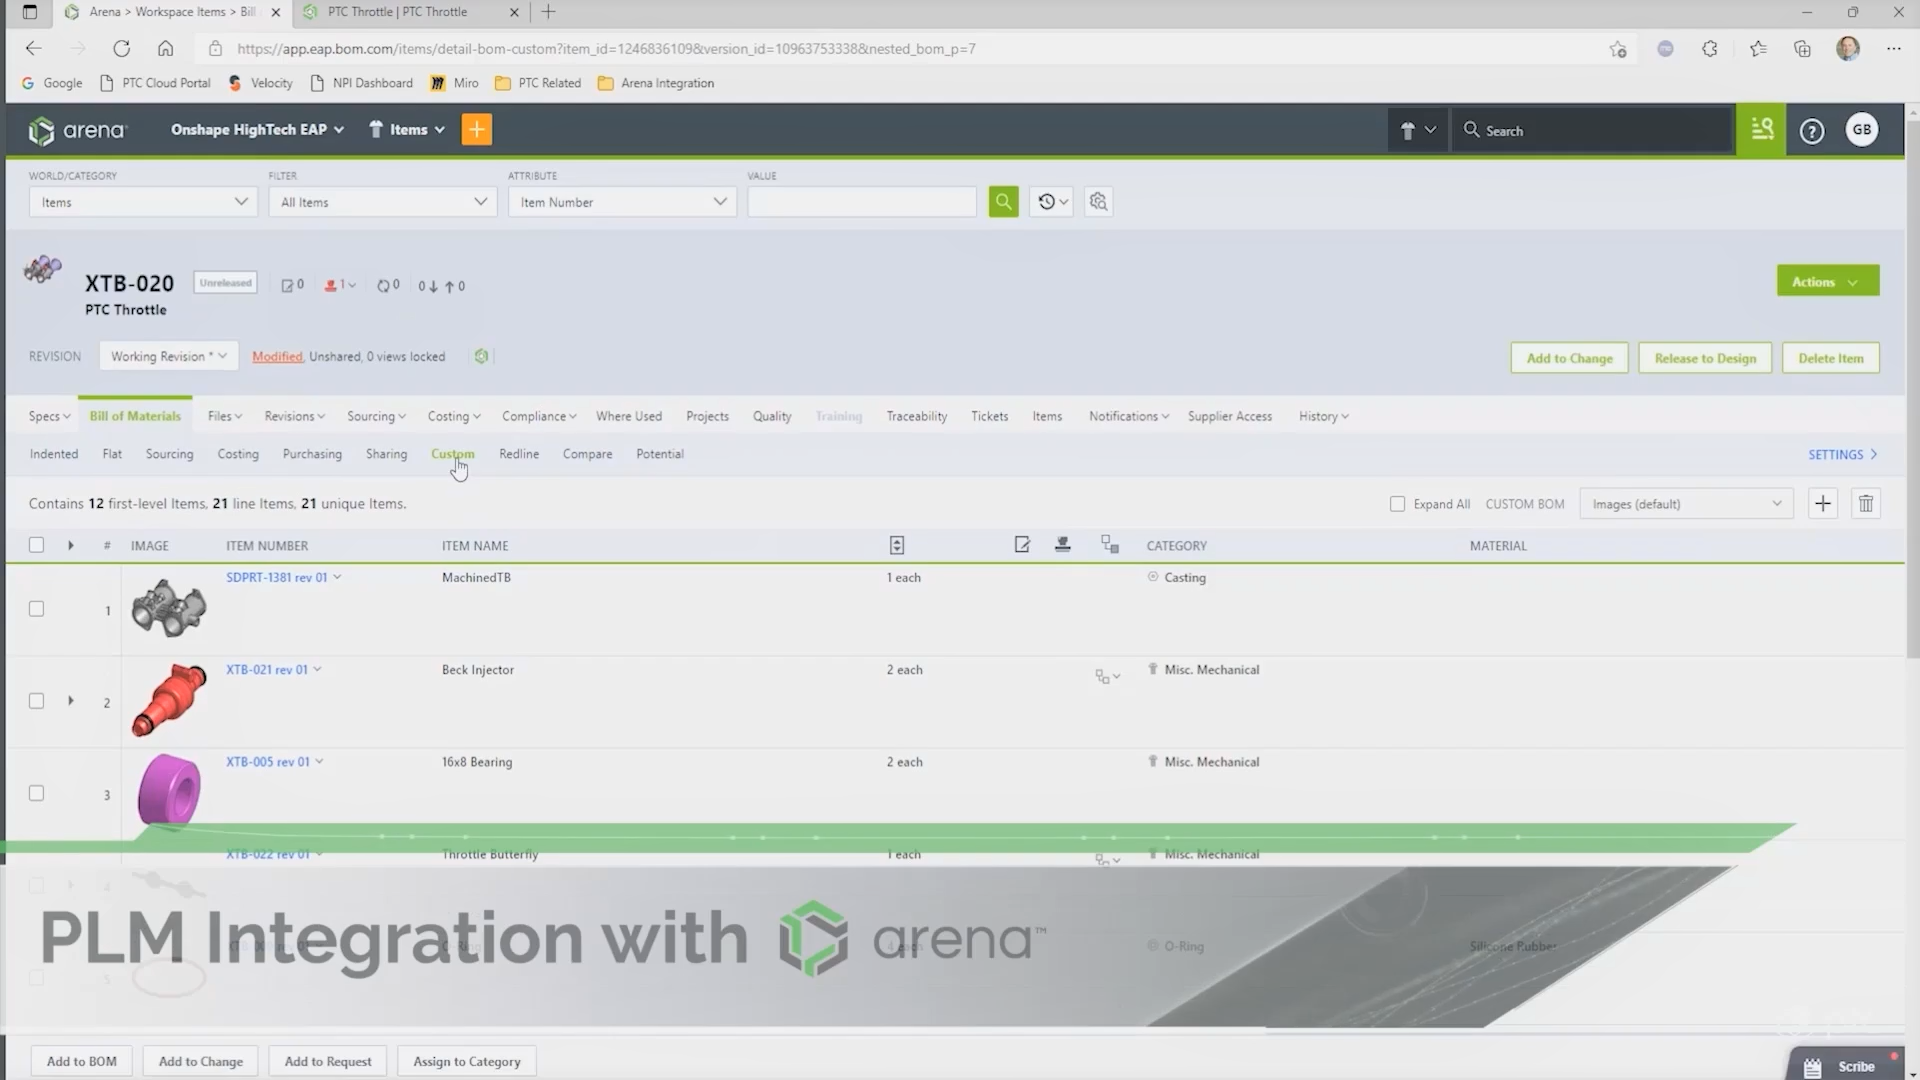Open the SETTINGS link

point(1842,454)
